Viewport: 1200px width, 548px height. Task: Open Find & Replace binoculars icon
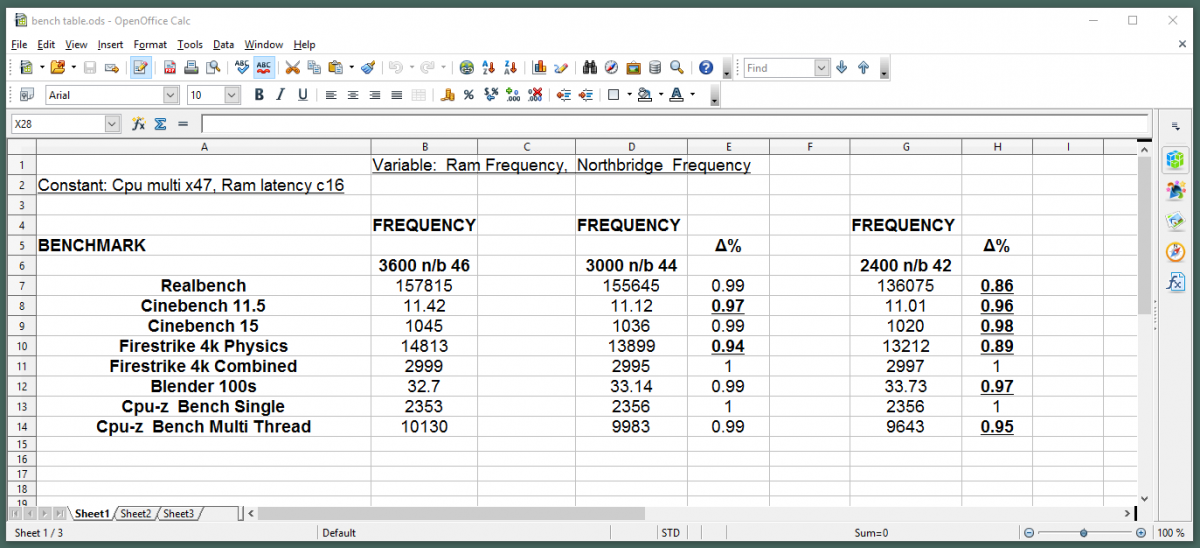pos(590,68)
